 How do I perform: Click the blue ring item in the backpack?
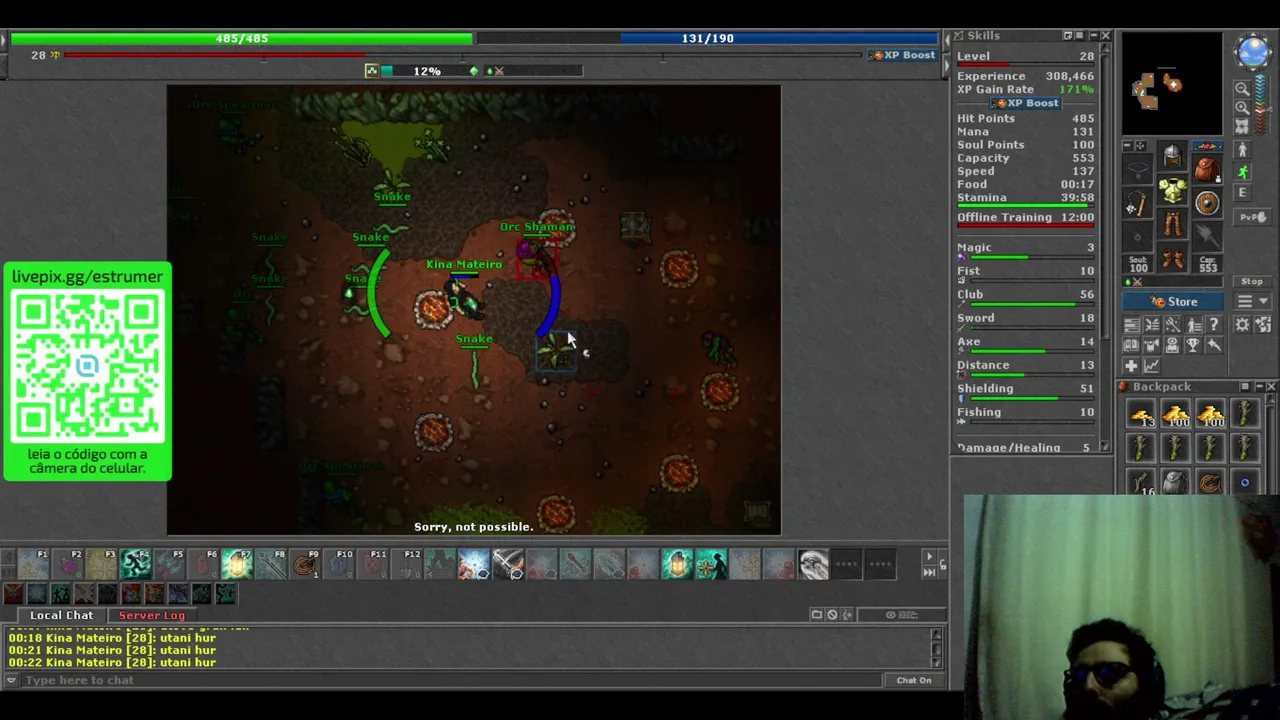coord(1245,482)
